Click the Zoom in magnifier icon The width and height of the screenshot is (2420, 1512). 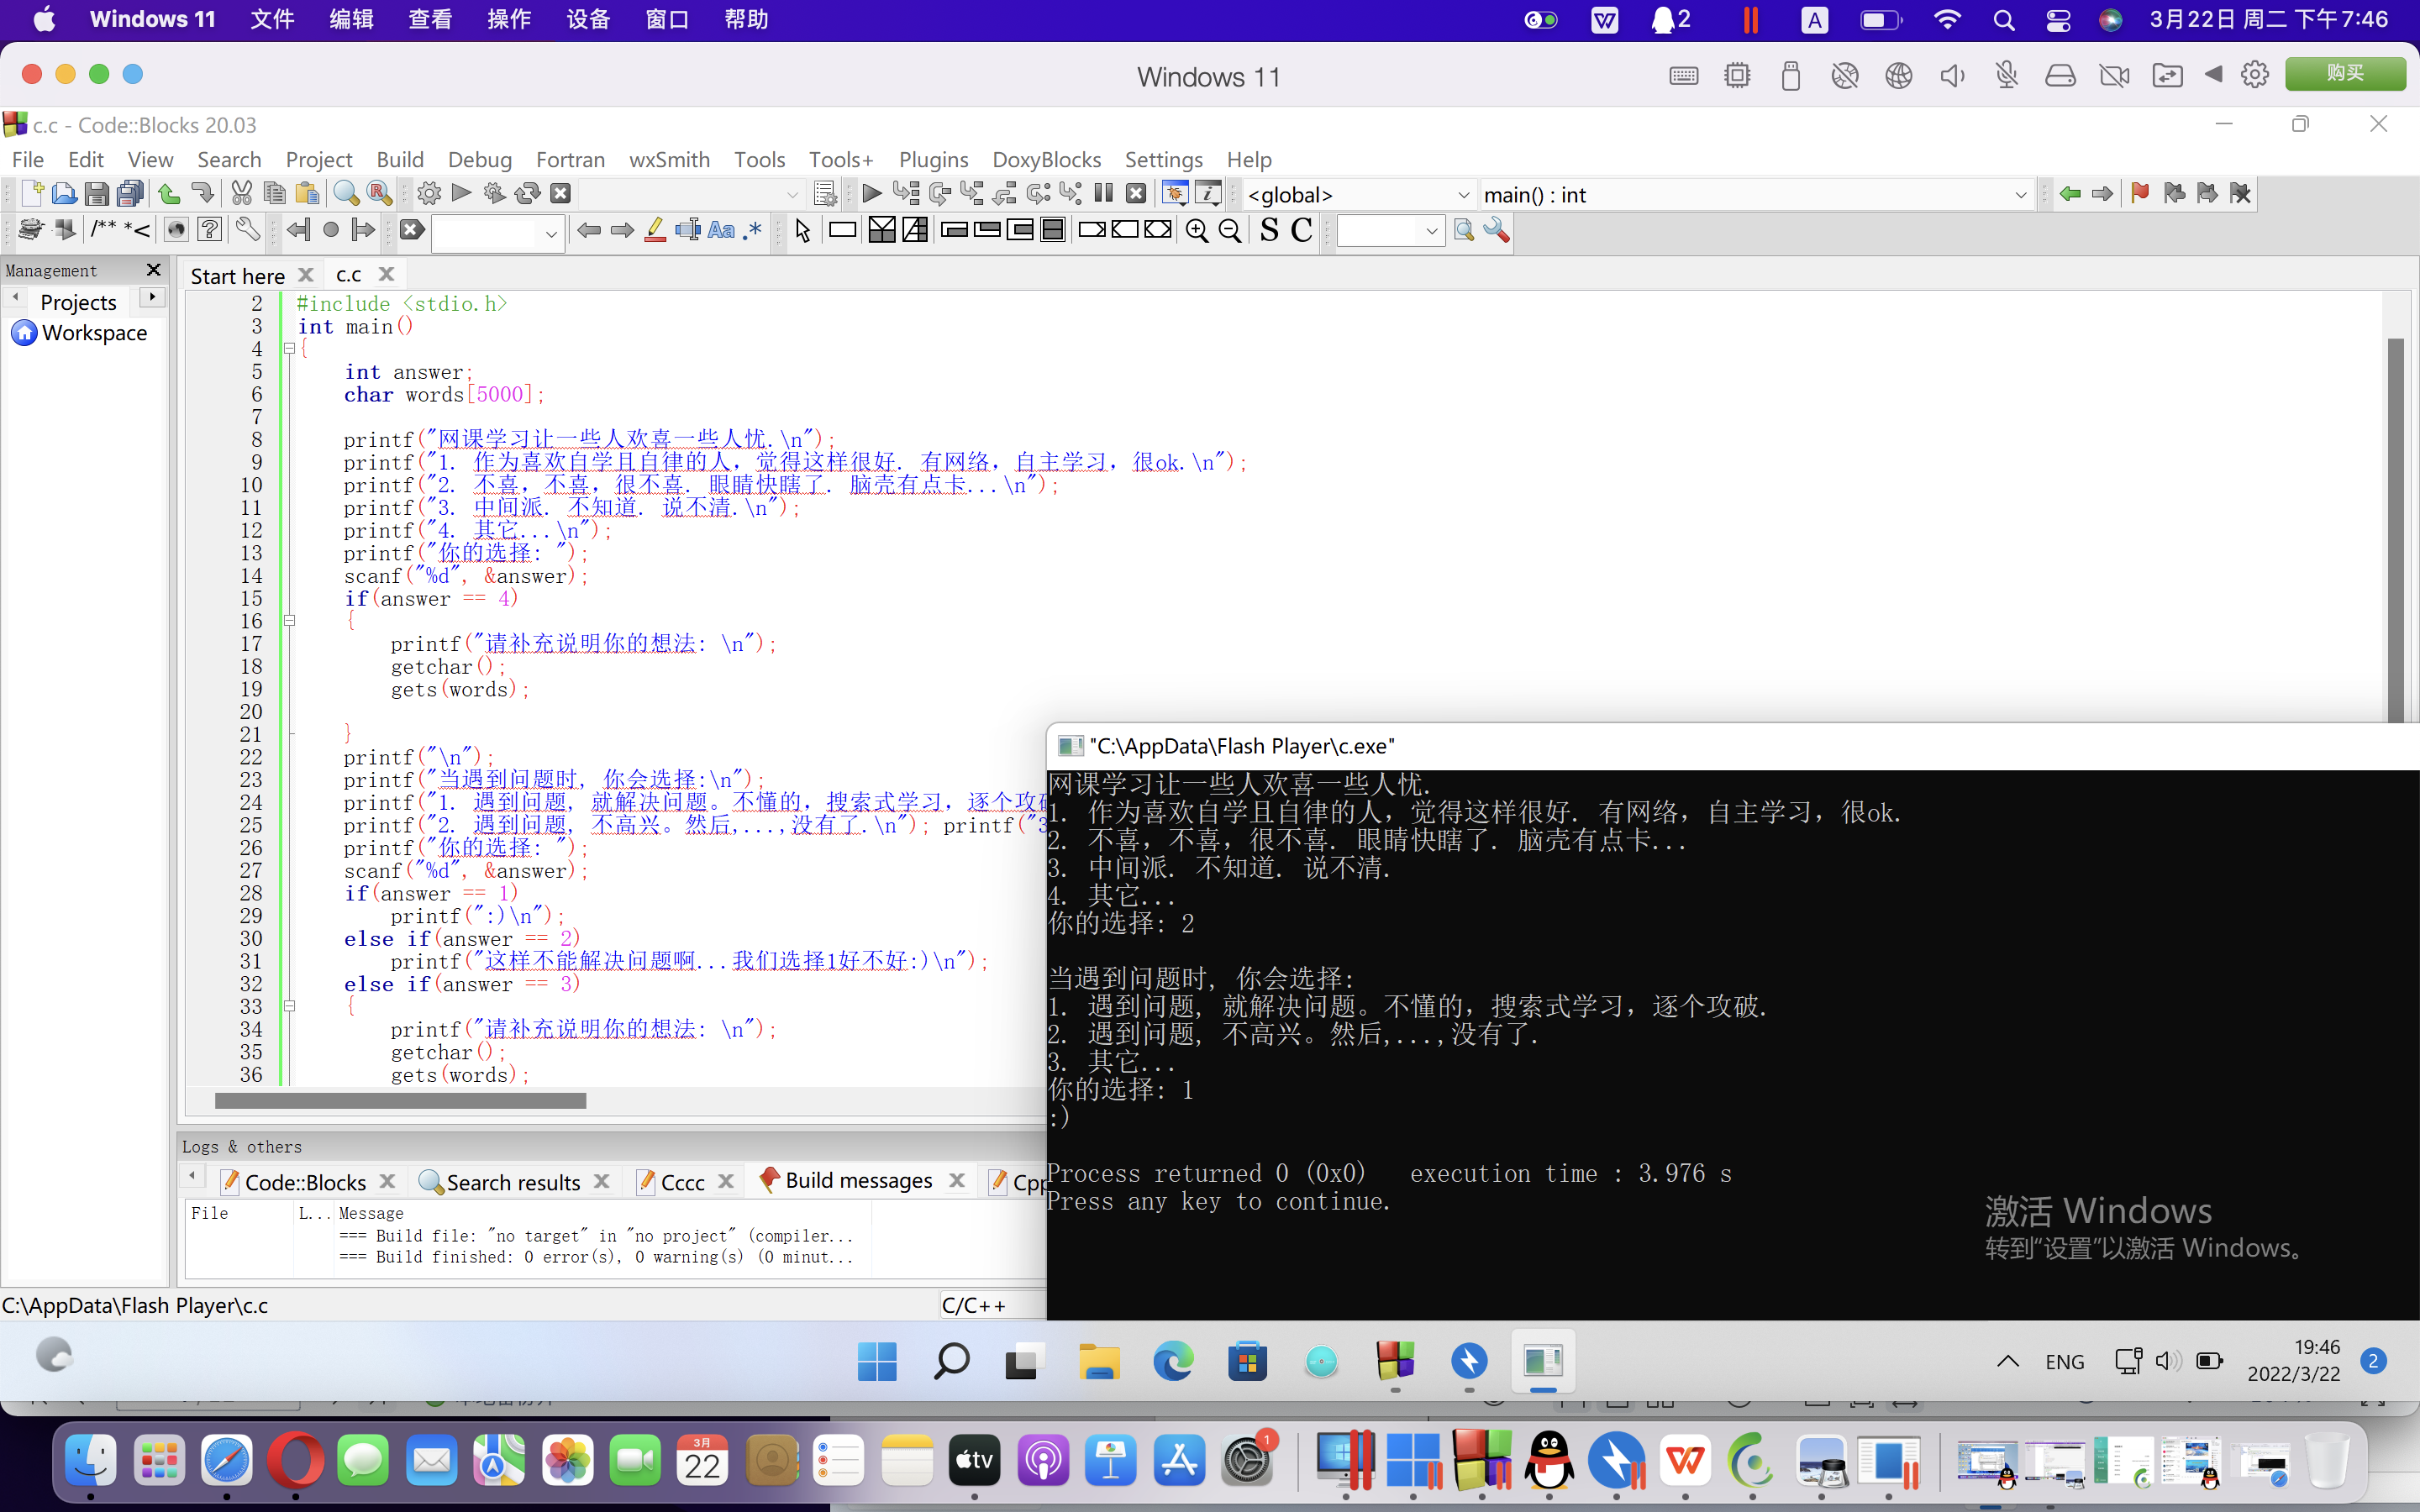pyautogui.click(x=1196, y=231)
